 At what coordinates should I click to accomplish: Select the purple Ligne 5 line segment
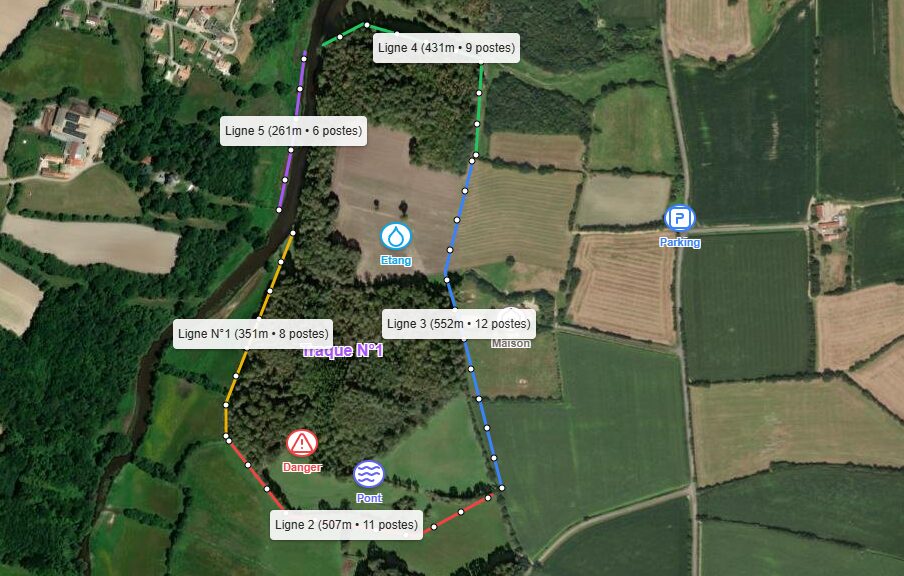tap(288, 165)
